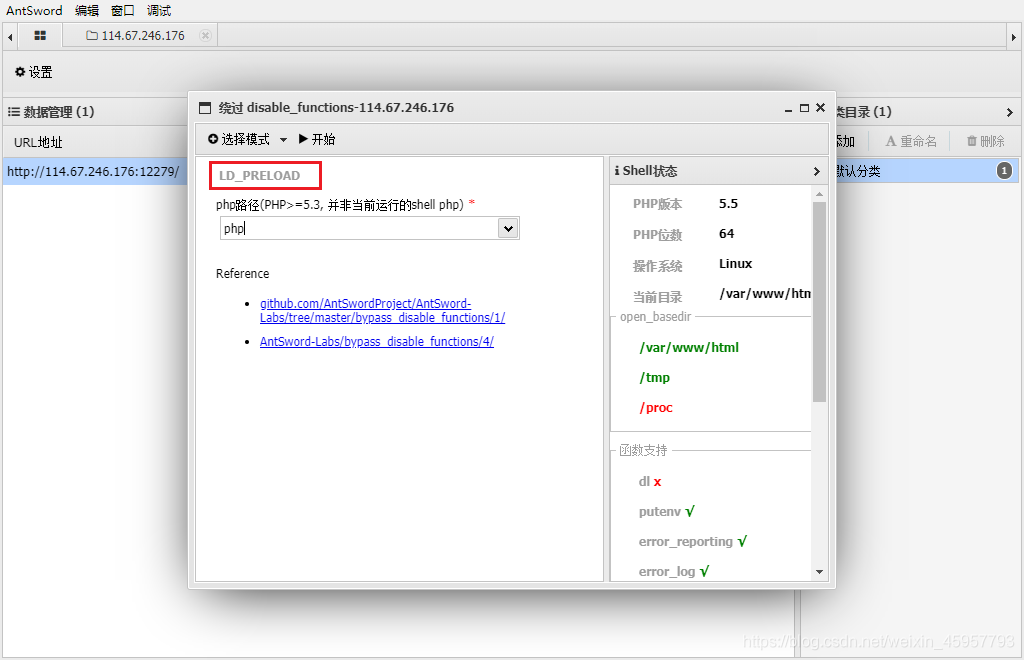Click the putenv function support entry
This screenshot has height=660, width=1024.
666,512
